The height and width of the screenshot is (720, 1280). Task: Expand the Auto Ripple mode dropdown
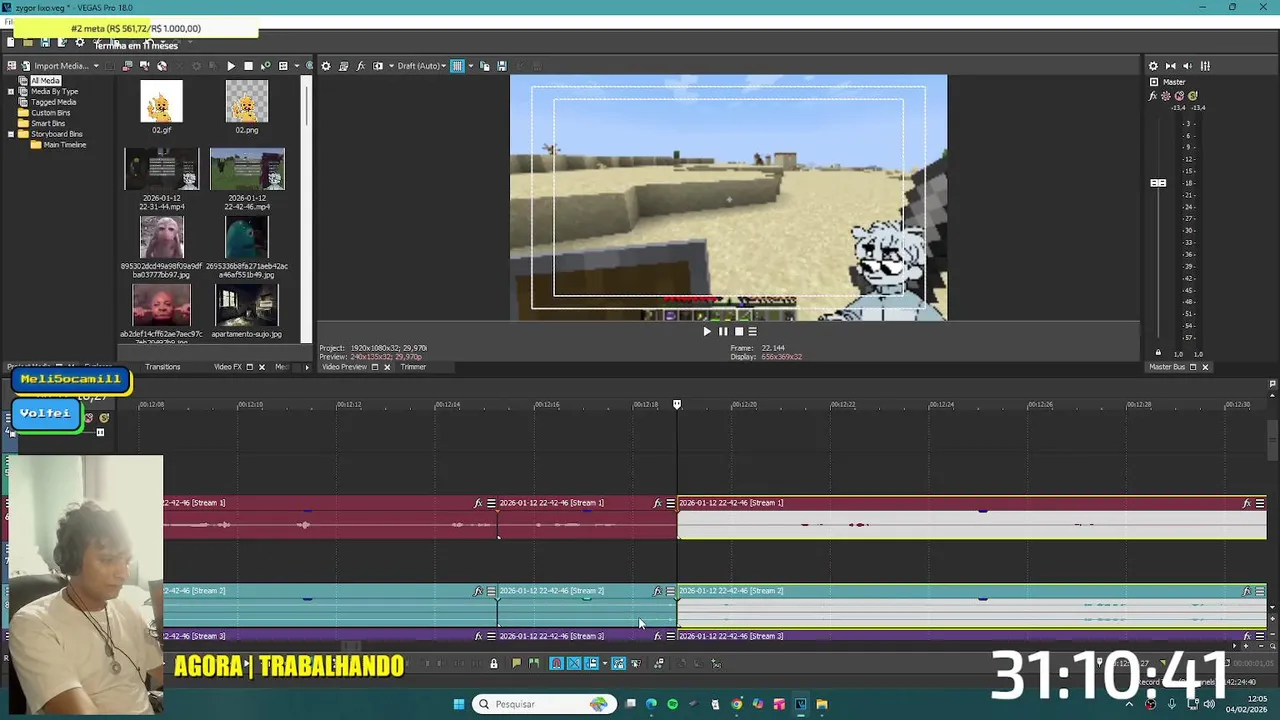pyautogui.click(x=604, y=663)
